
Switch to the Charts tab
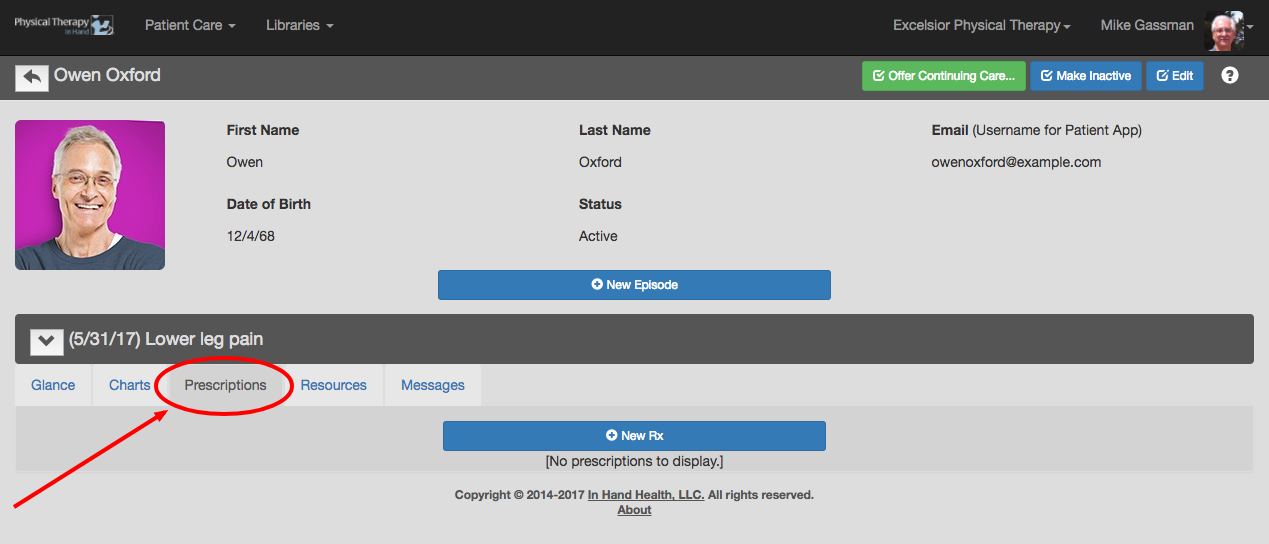pos(130,385)
